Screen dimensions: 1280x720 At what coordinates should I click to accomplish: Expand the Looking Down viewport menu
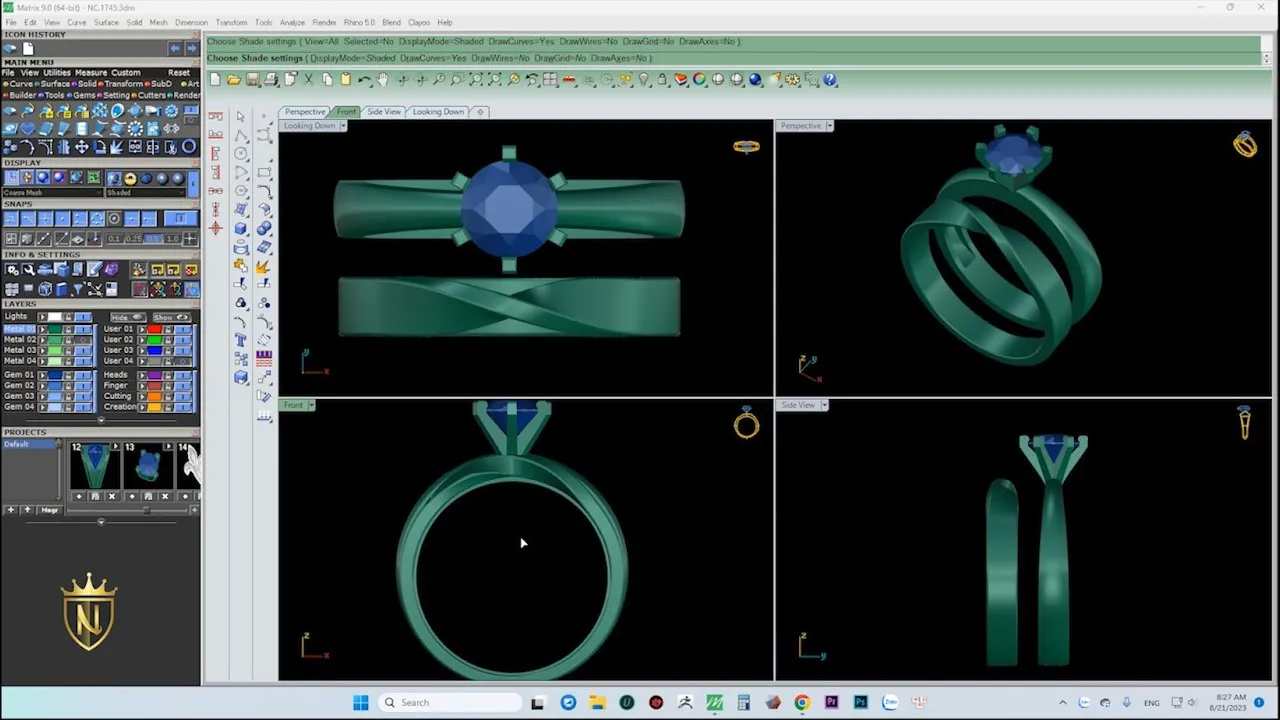343,126
